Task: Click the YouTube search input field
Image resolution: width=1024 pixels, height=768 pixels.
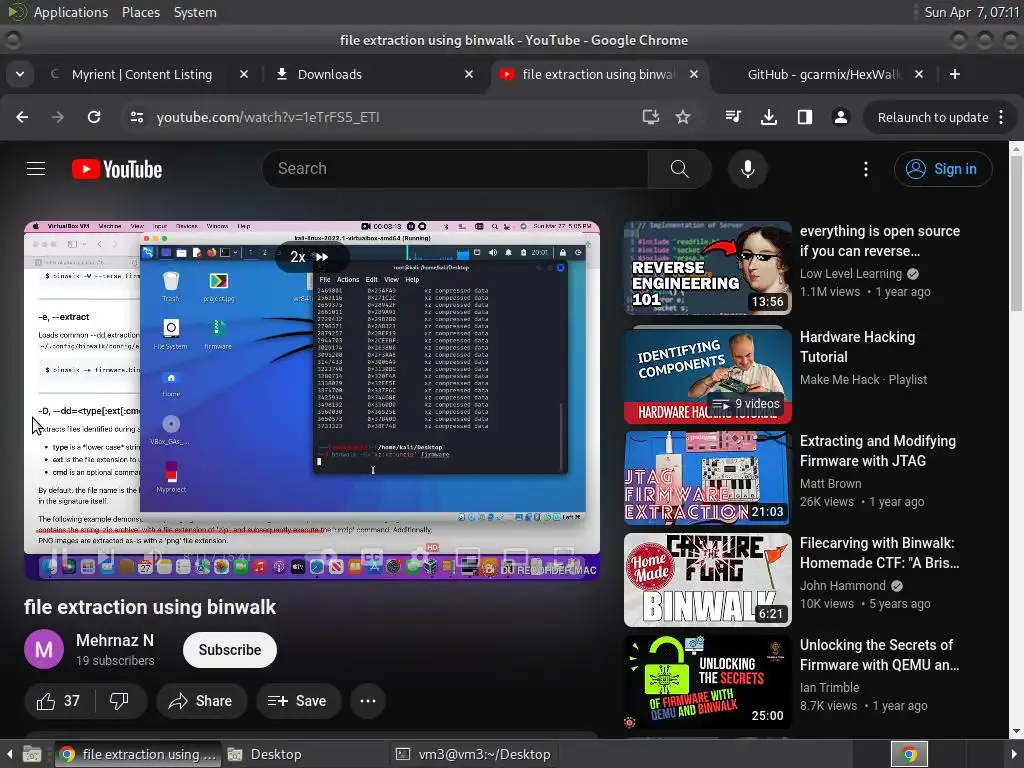Action: pyautogui.click(x=456, y=168)
